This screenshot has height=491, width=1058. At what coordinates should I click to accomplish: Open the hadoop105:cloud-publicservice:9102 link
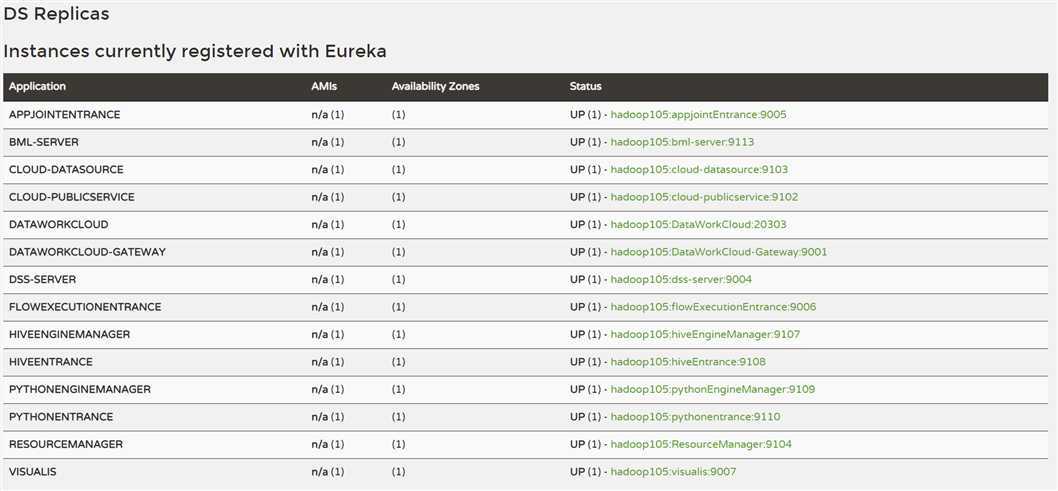(x=704, y=197)
